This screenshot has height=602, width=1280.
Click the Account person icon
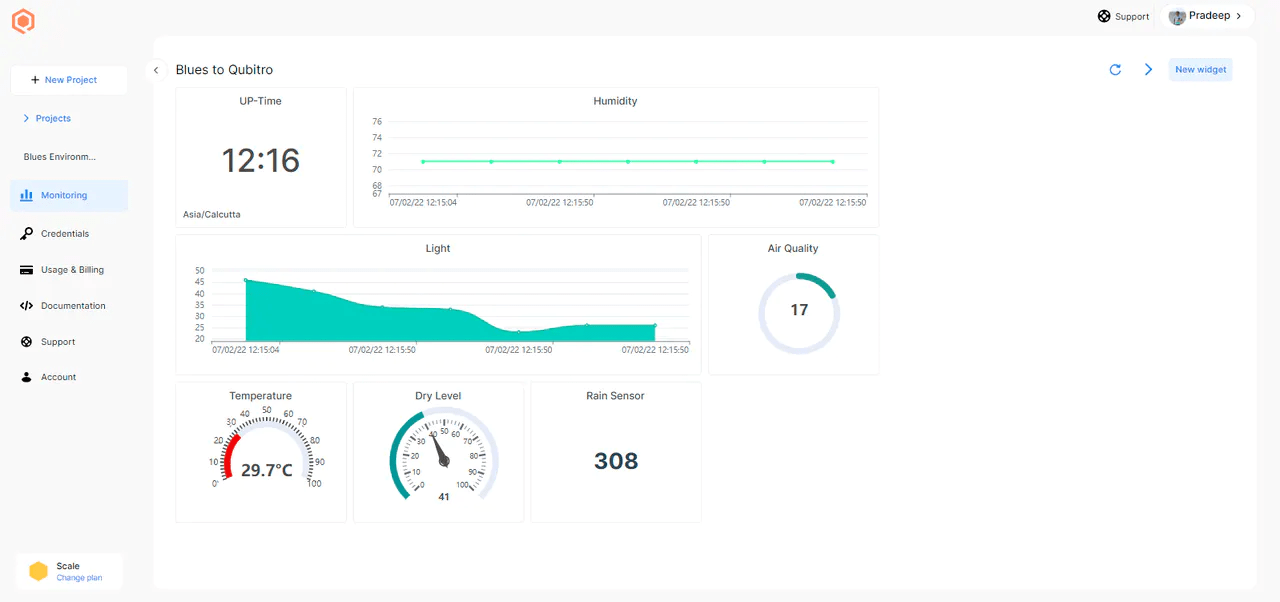coord(26,377)
